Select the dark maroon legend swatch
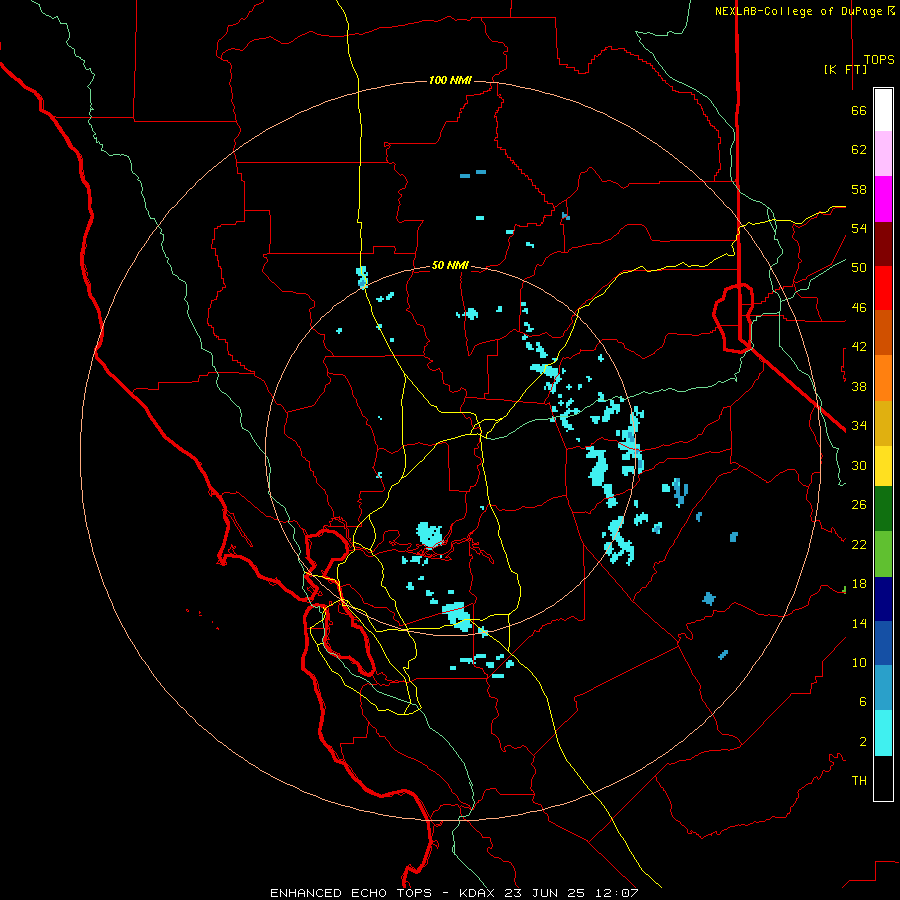 (x=883, y=243)
